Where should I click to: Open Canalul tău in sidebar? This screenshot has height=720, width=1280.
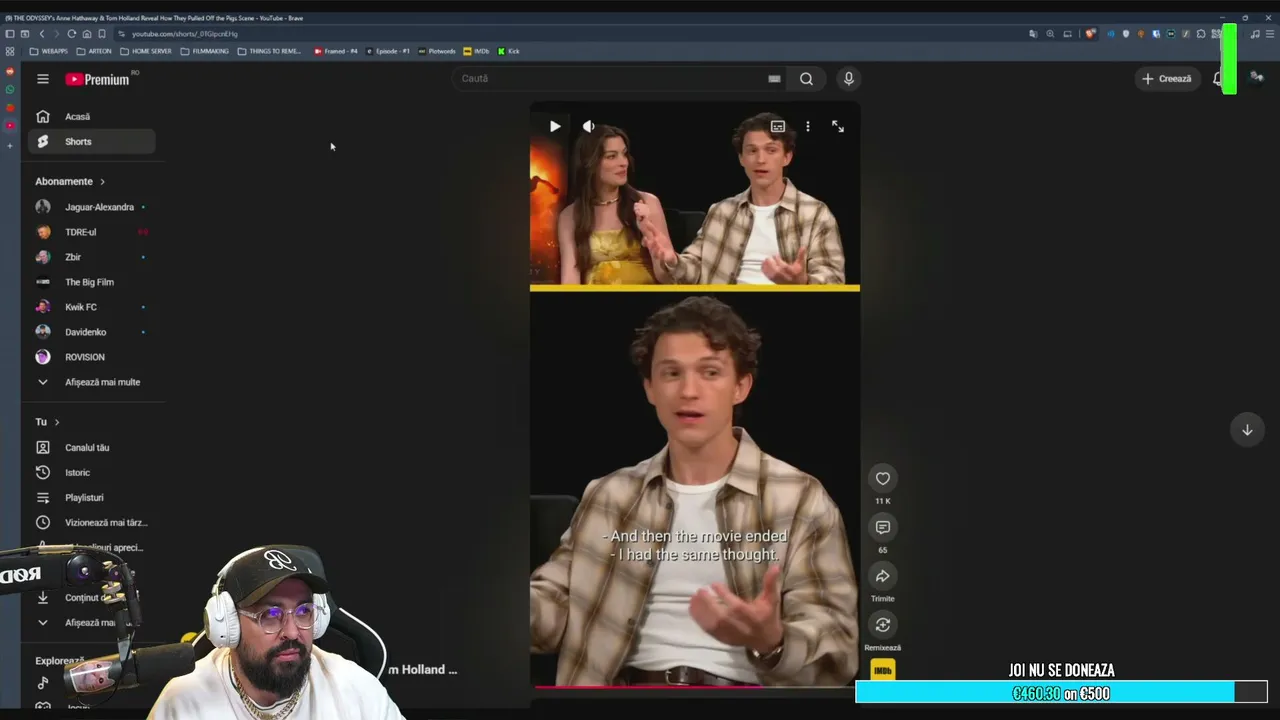91,448
